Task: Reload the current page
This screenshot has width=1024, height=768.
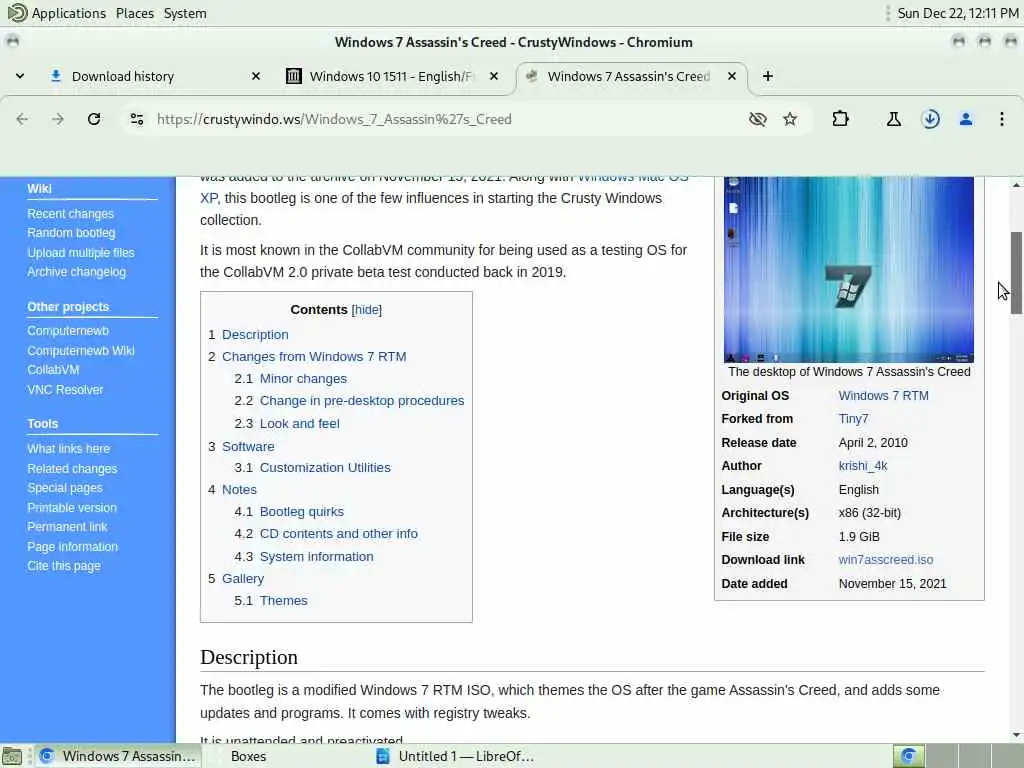Action: pyautogui.click(x=94, y=119)
